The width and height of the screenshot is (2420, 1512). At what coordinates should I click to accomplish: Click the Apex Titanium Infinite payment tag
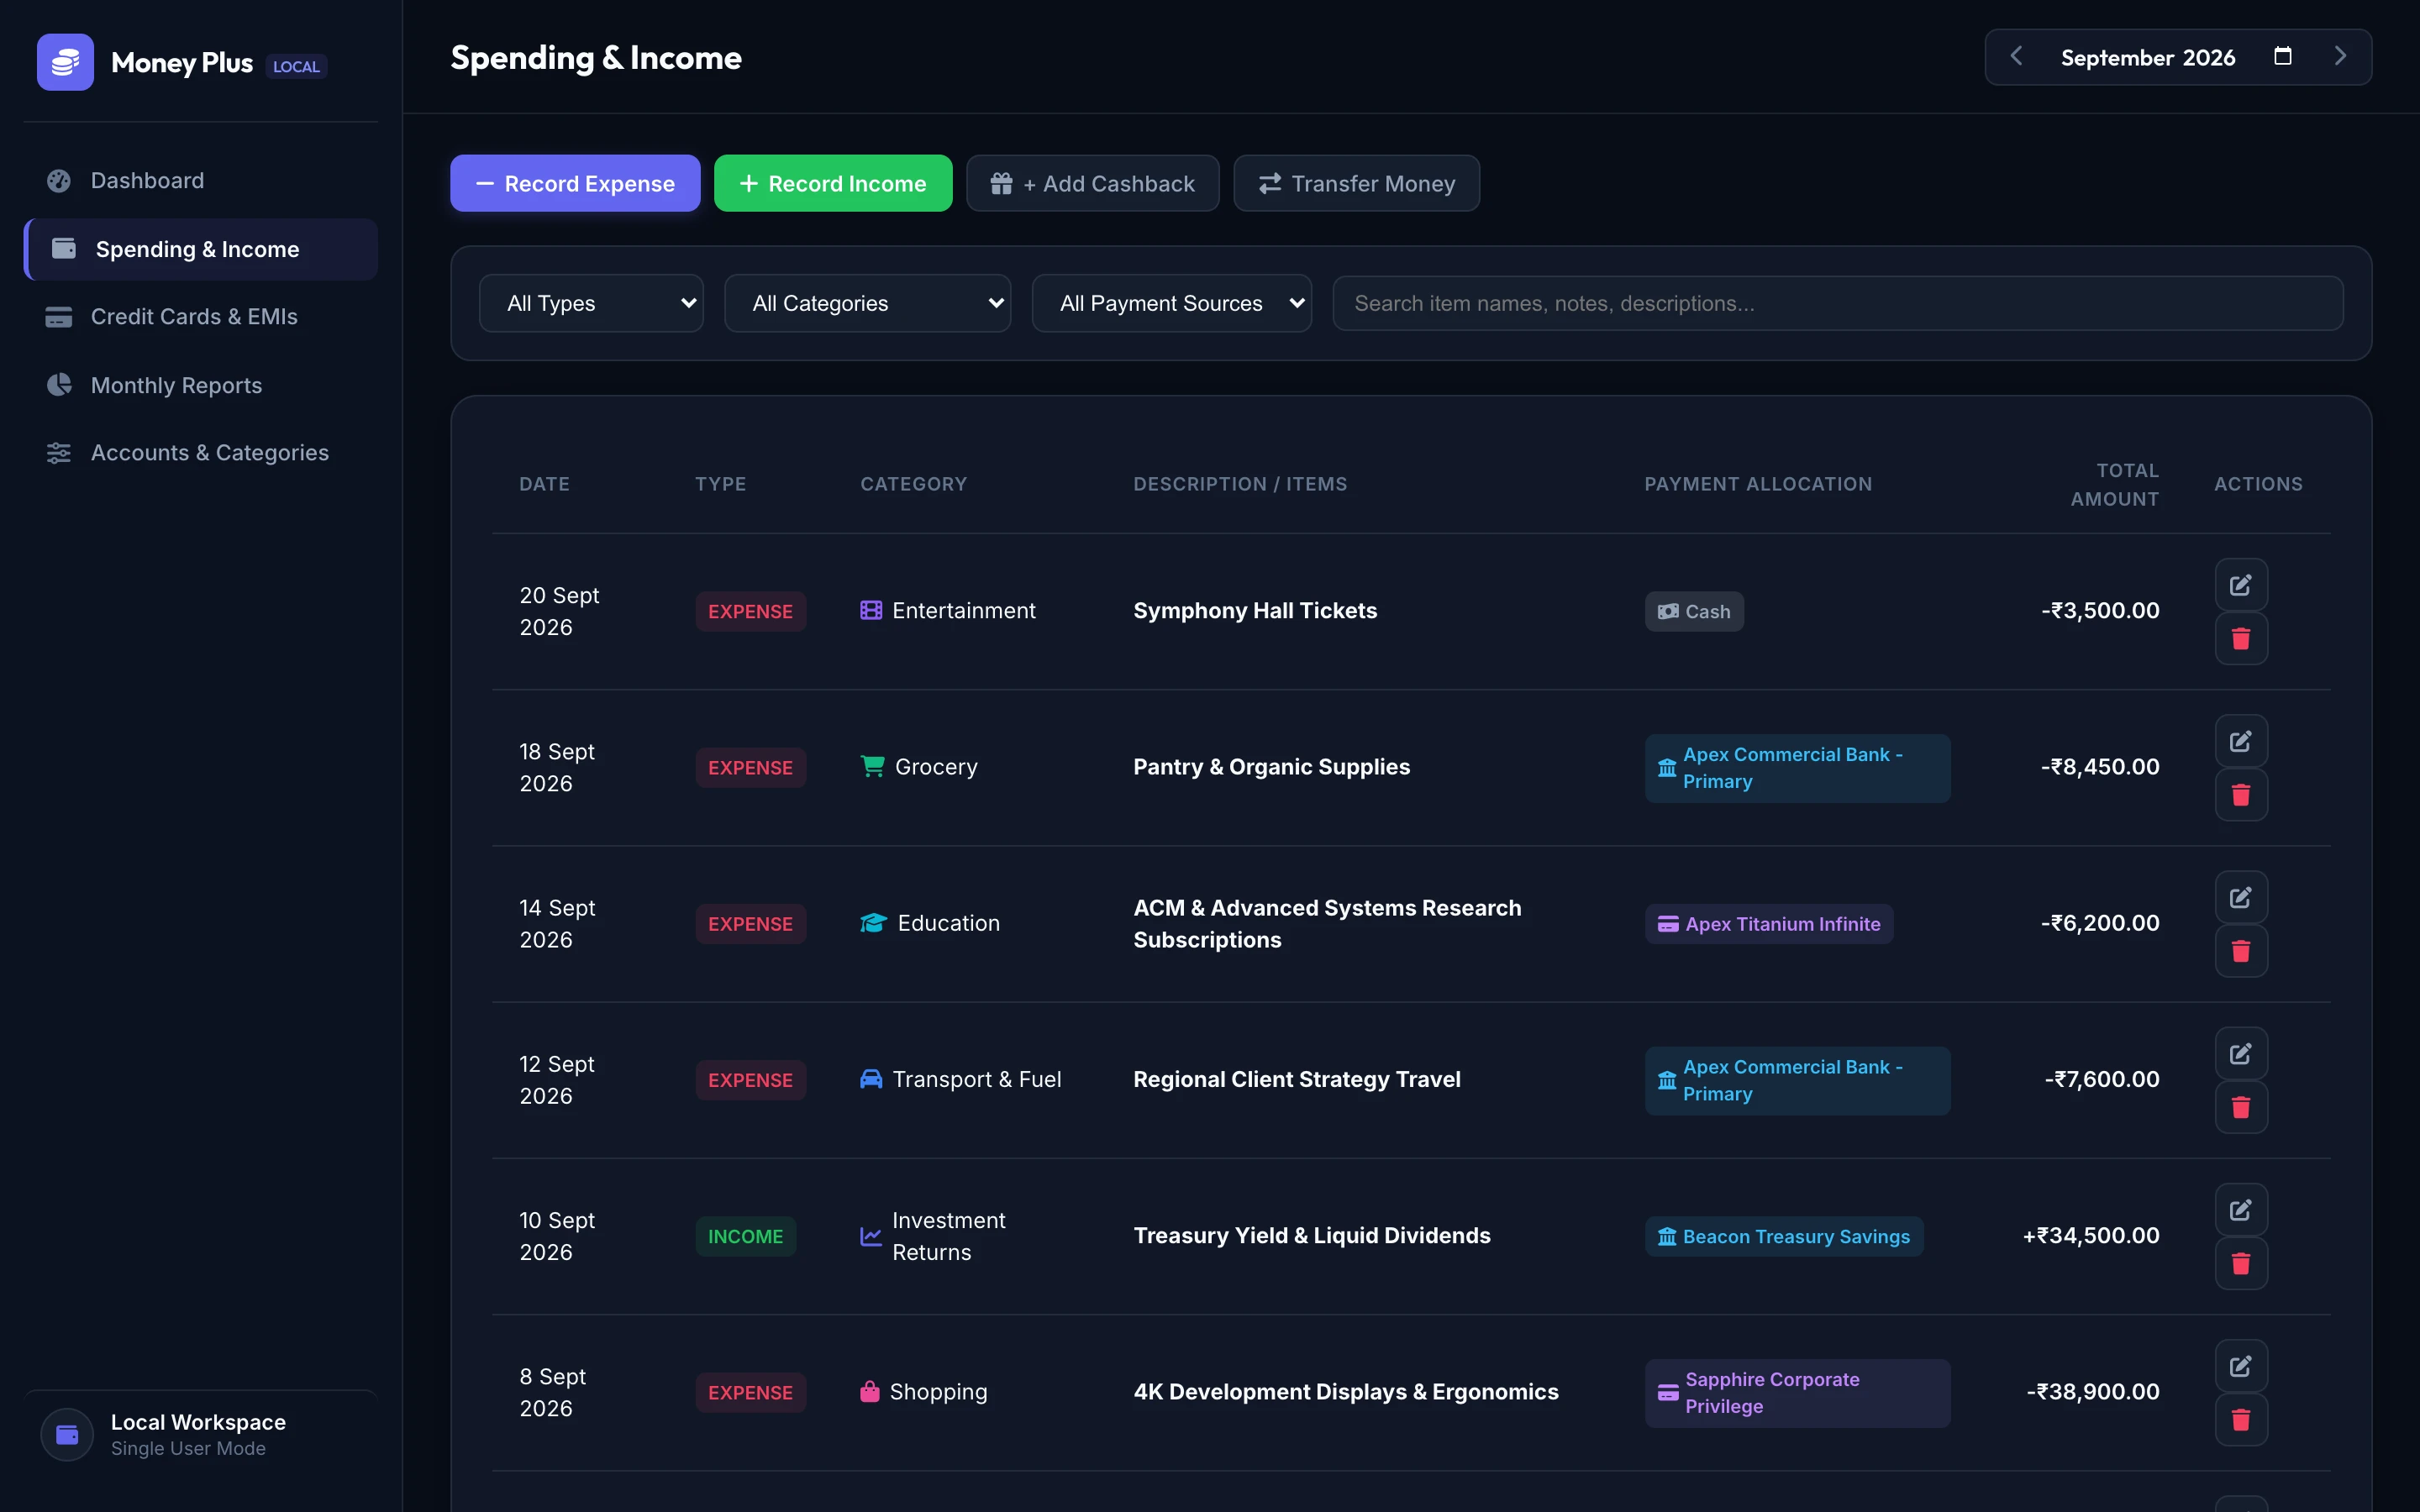point(1769,924)
